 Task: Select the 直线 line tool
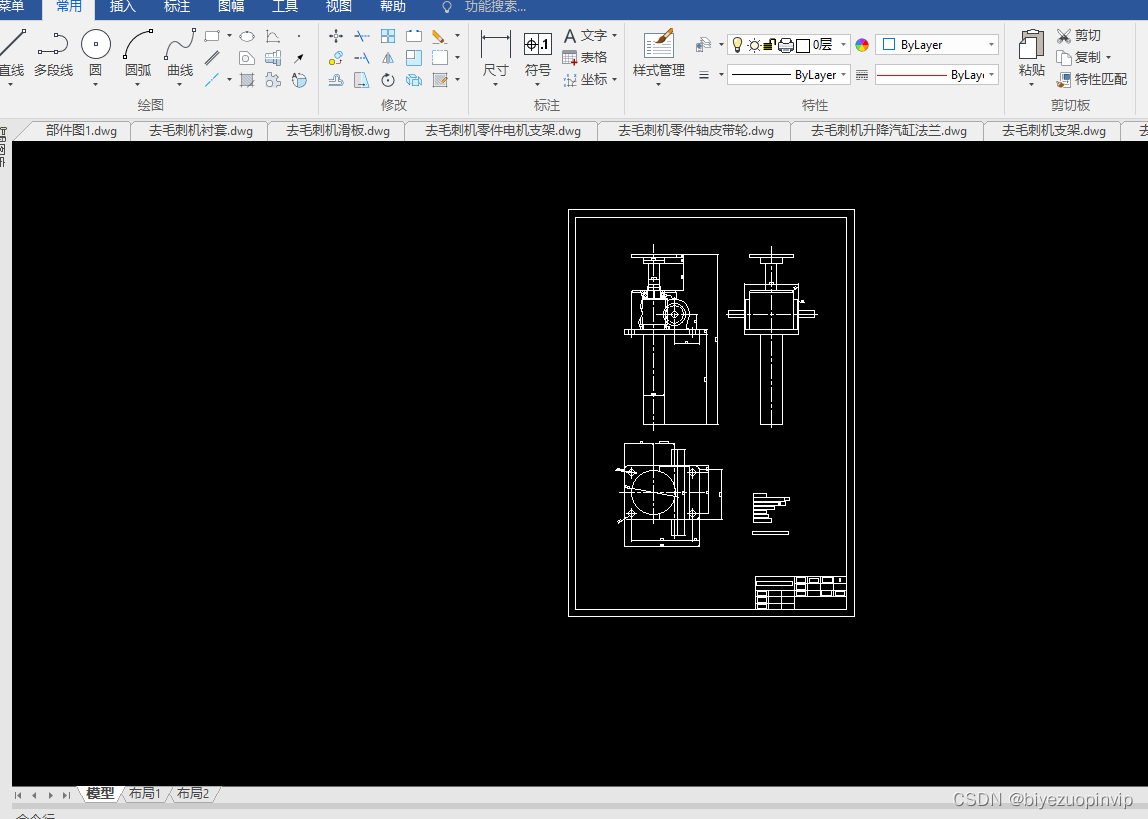click(11, 53)
